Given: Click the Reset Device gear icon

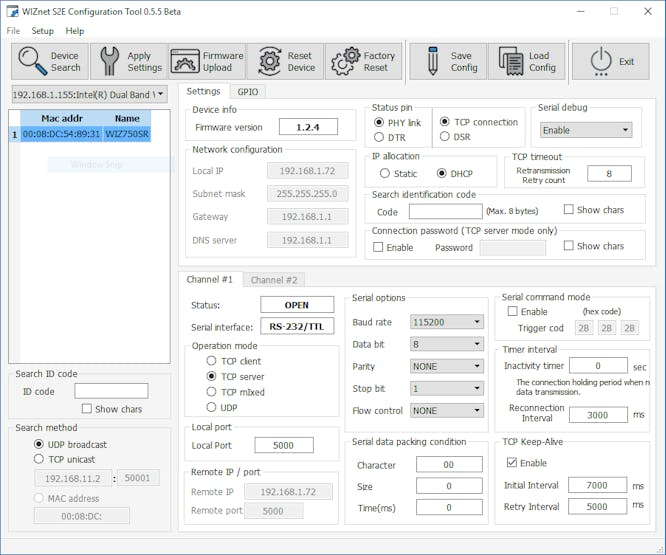Looking at the screenshot, I should pyautogui.click(x=269, y=62).
